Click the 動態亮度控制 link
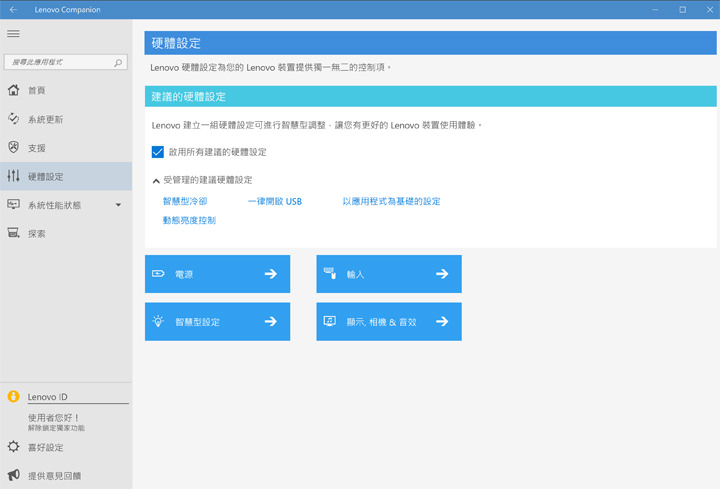This screenshot has width=720, height=489. tap(189, 220)
